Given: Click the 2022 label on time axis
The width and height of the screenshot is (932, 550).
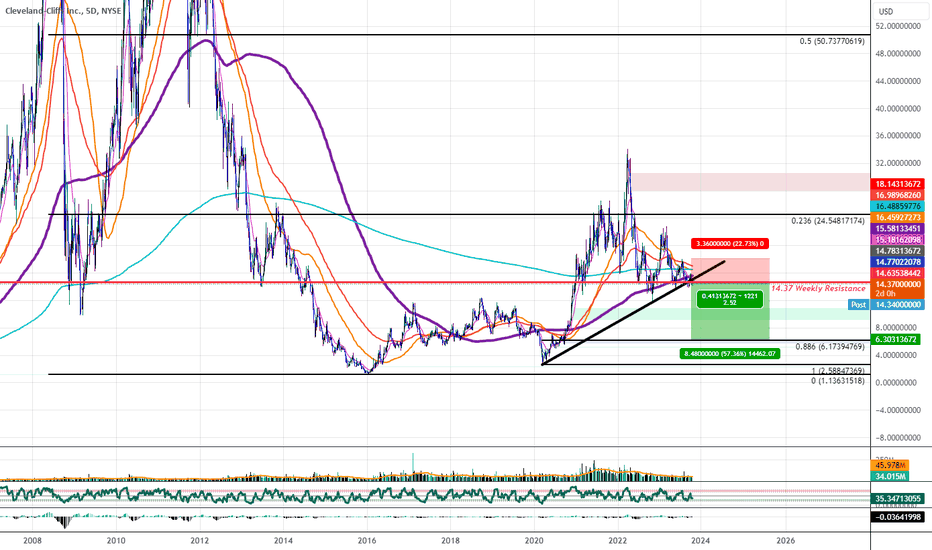Looking at the screenshot, I should 618,540.
